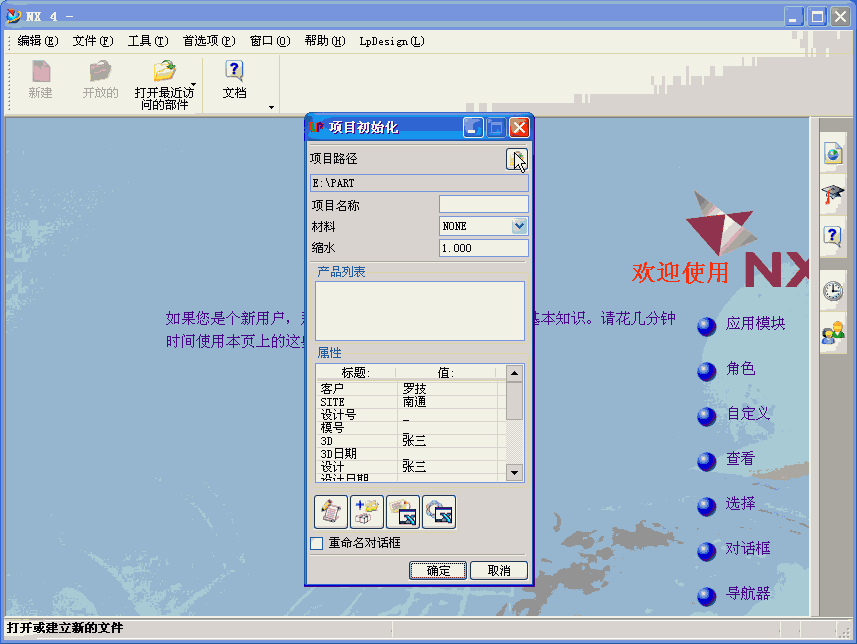Open the 对话框 link
This screenshot has height=644, width=857.
[748, 548]
